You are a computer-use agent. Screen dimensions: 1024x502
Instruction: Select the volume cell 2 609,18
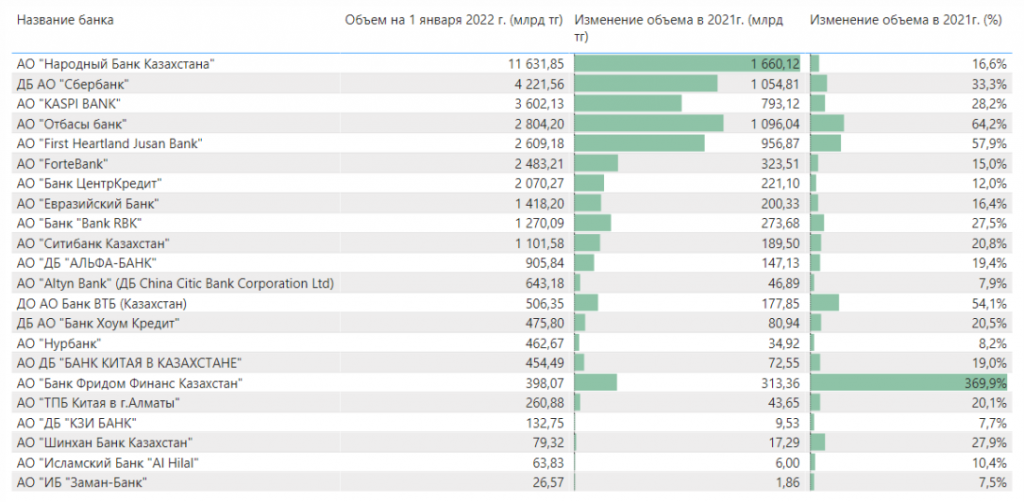[x=539, y=144]
